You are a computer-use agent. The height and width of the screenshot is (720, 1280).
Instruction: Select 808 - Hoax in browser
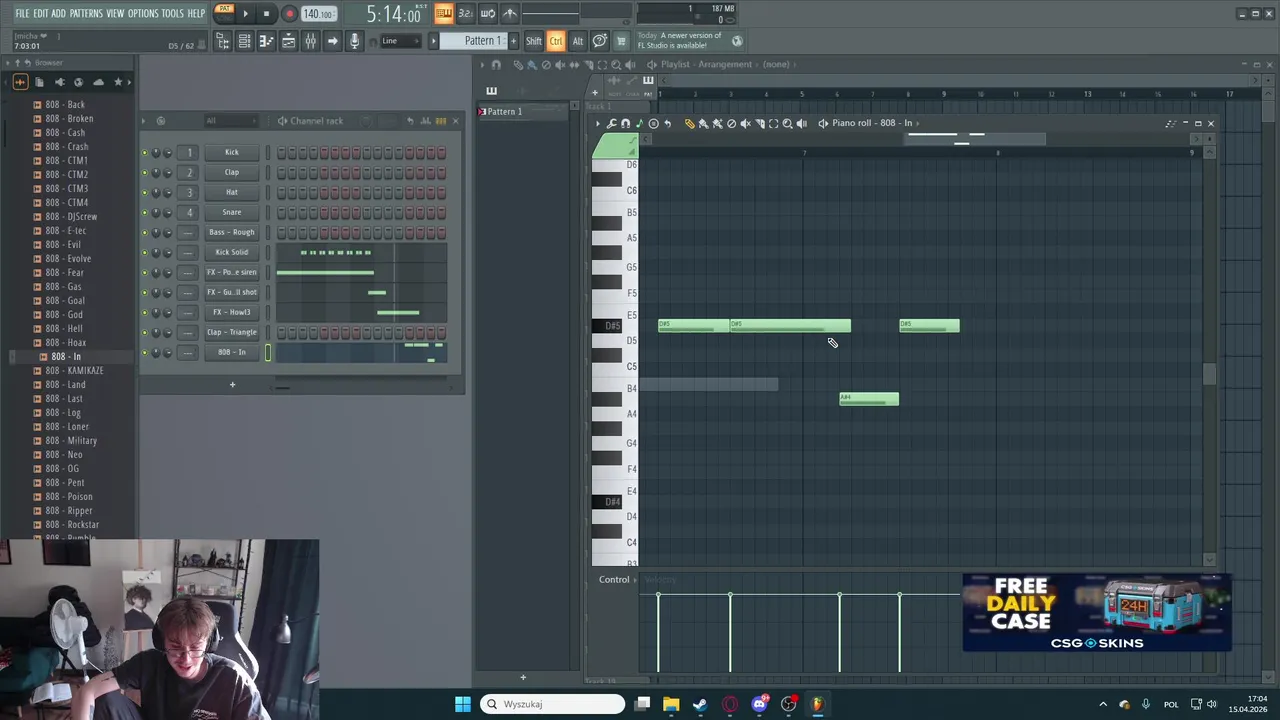point(65,342)
